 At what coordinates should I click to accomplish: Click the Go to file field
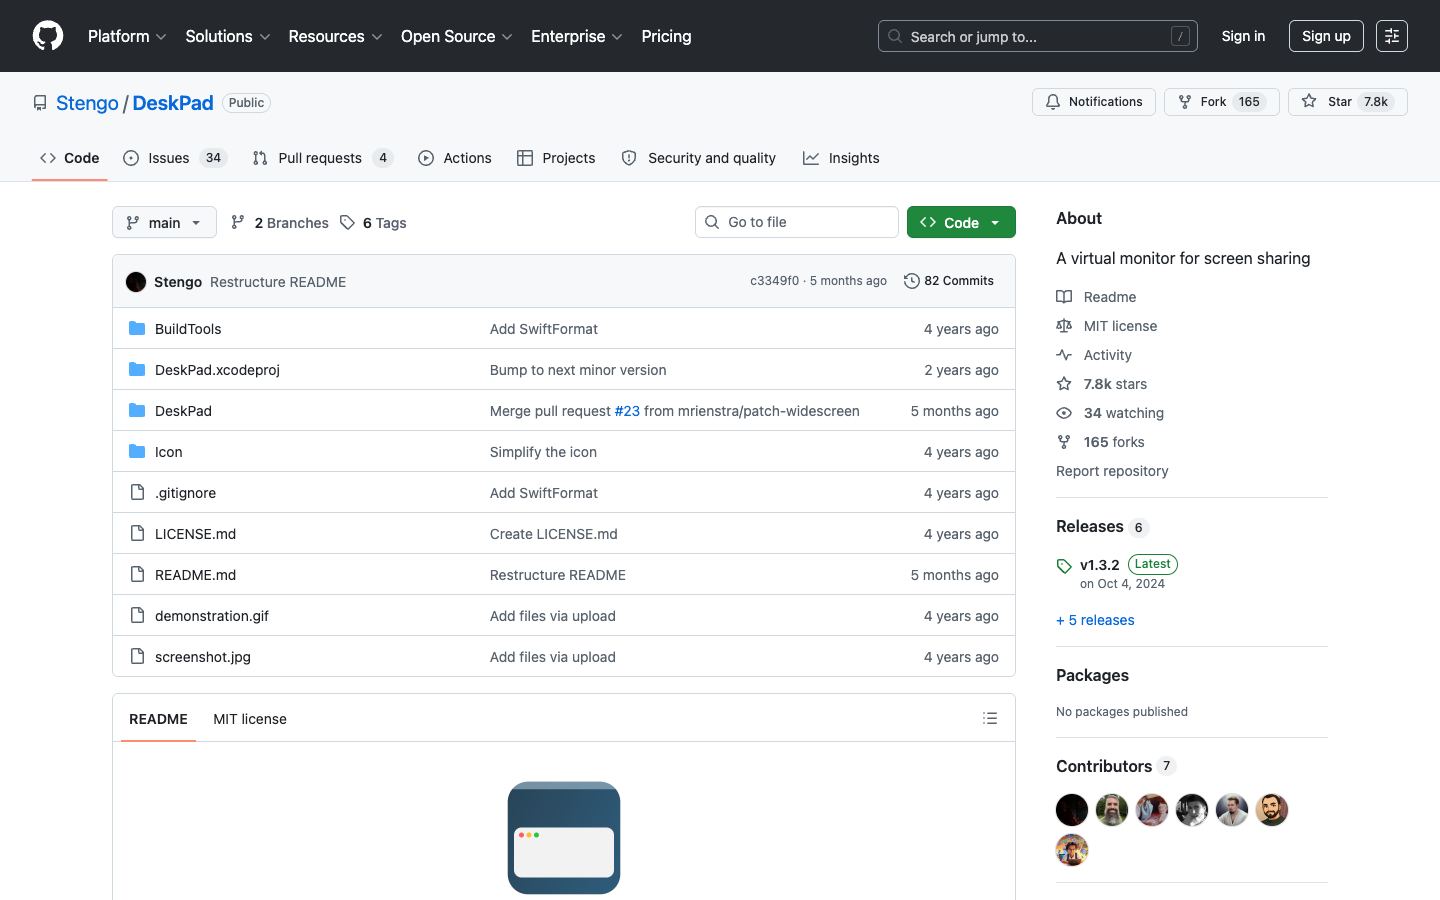pyautogui.click(x=797, y=222)
